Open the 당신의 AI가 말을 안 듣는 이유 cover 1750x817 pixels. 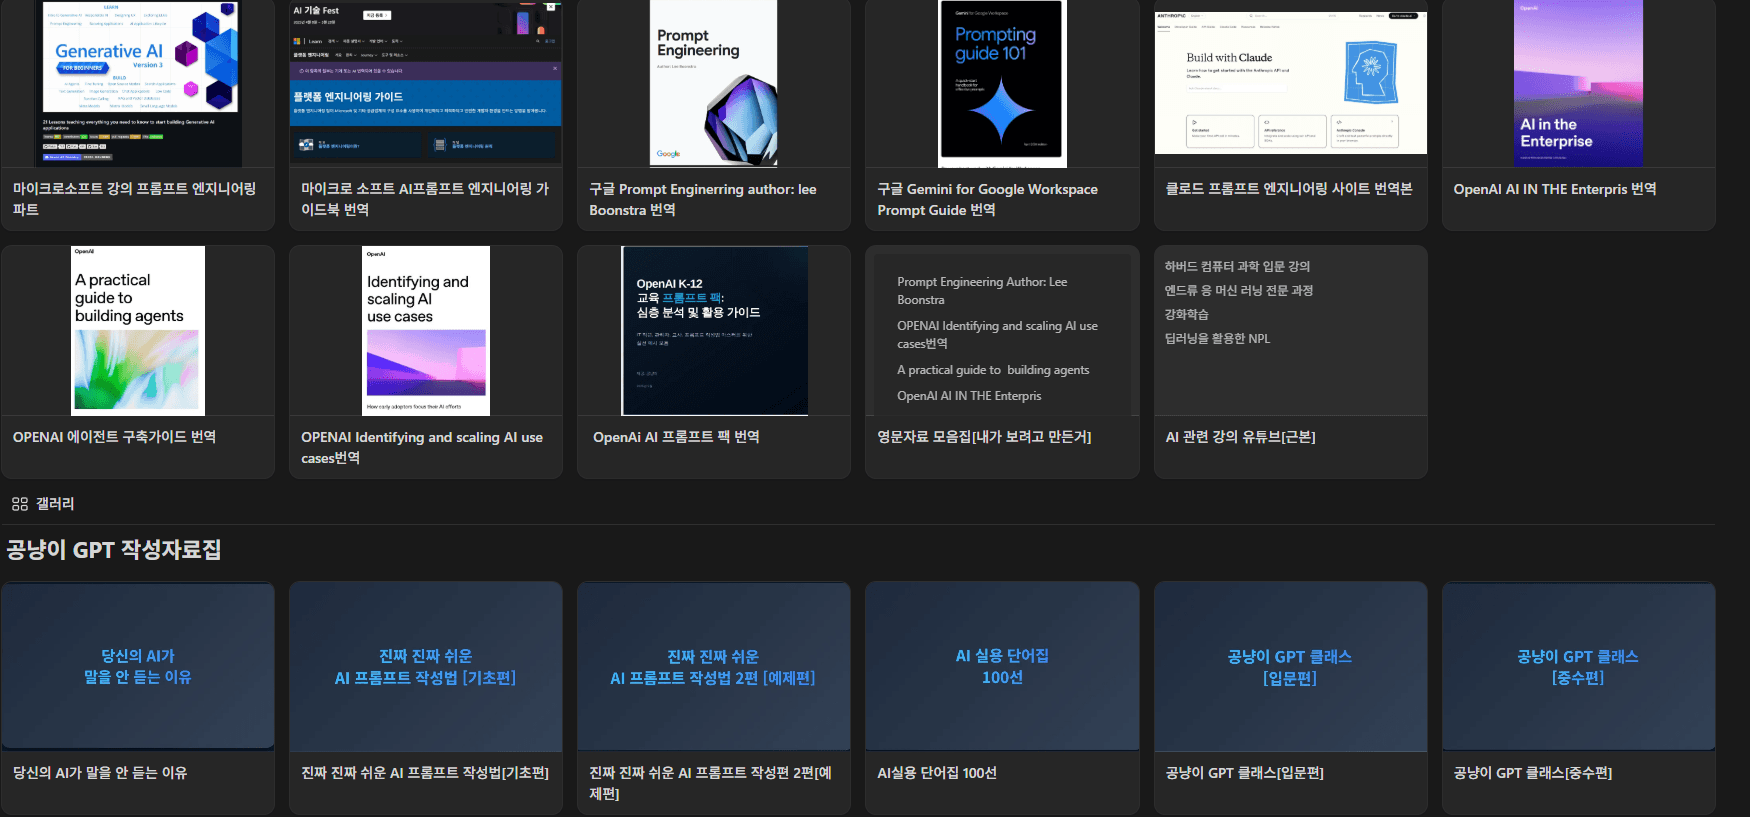point(138,666)
